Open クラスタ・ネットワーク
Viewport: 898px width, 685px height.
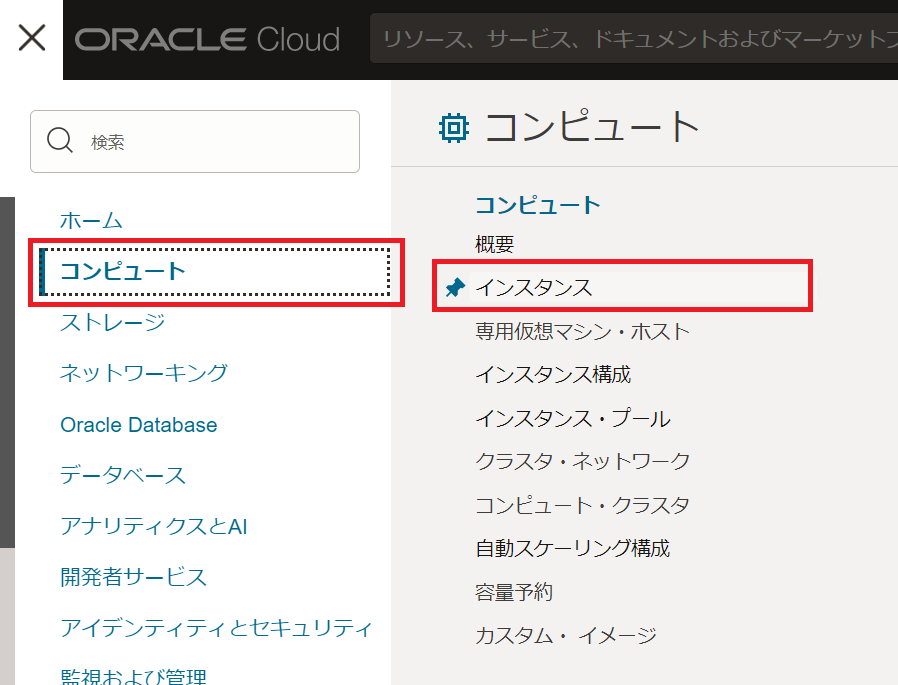click(582, 461)
